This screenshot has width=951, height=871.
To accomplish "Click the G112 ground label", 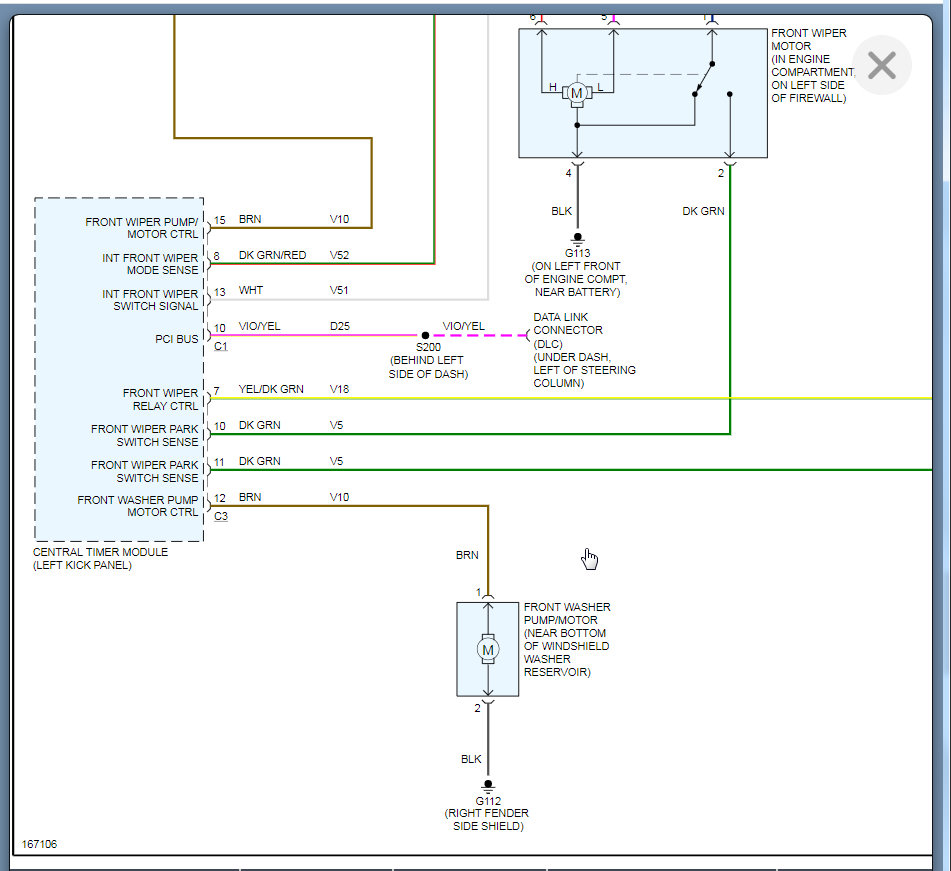I will 488,801.
